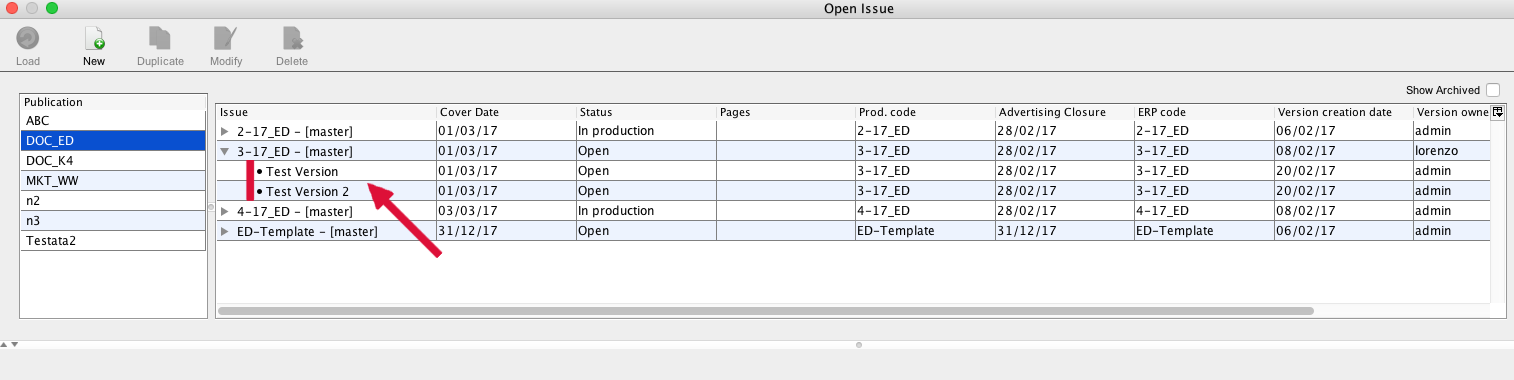This screenshot has width=1514, height=380.
Task: Collapse the 3-17_ED master issue
Action: [x=225, y=151]
